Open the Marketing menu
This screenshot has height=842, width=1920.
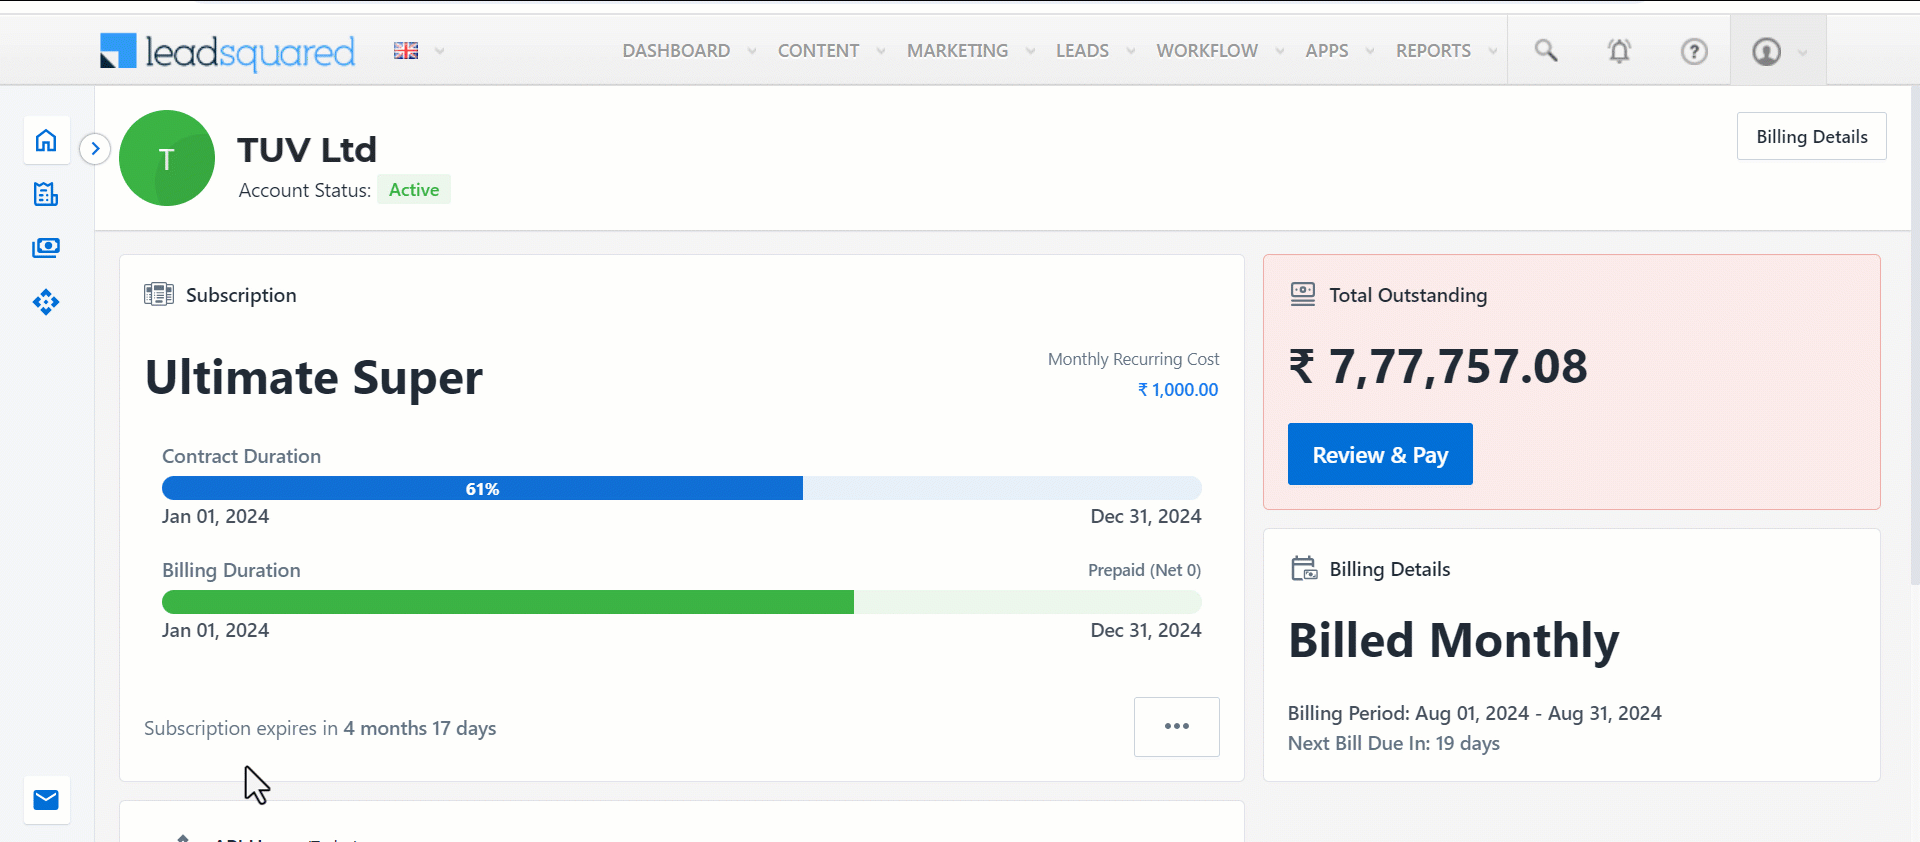(x=957, y=51)
